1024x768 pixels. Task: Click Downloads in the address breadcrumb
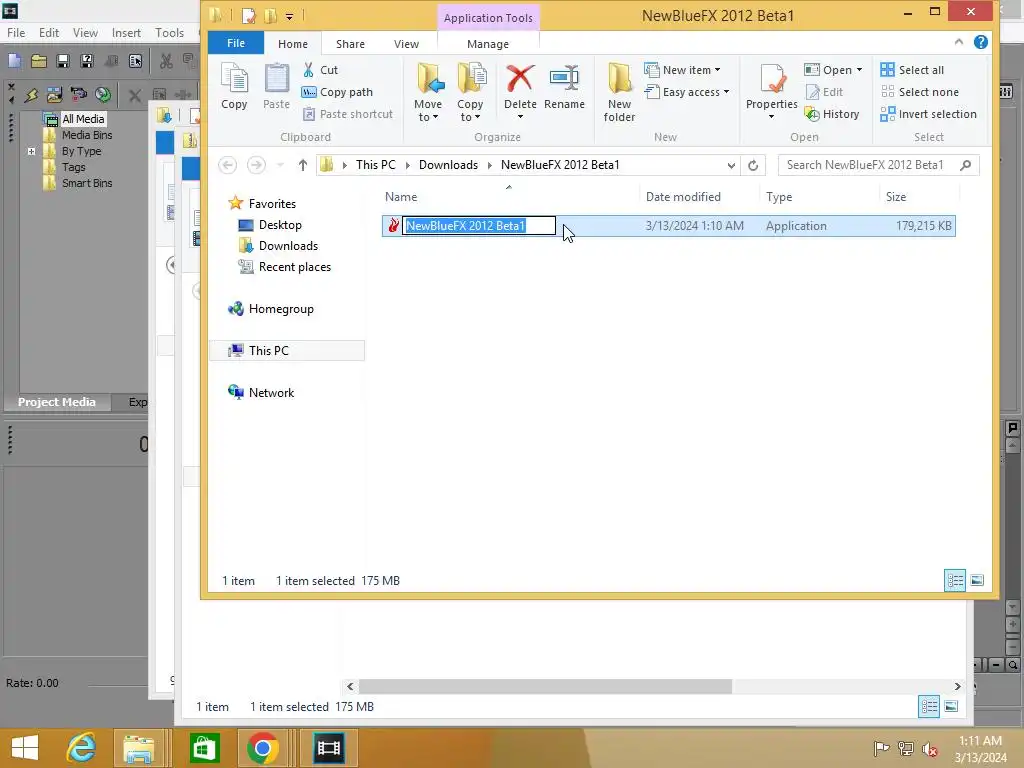[448, 165]
